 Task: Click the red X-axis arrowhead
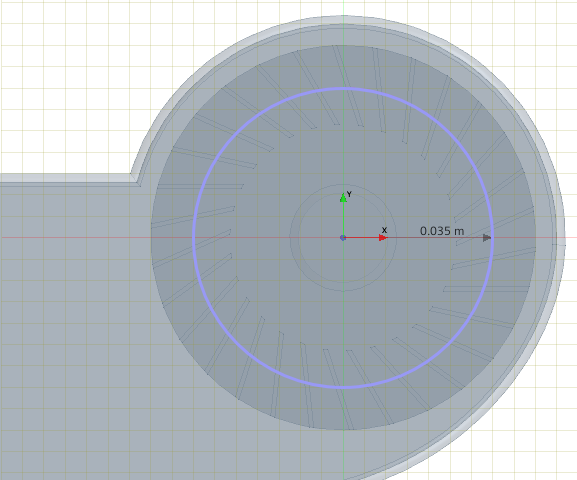[x=383, y=238]
